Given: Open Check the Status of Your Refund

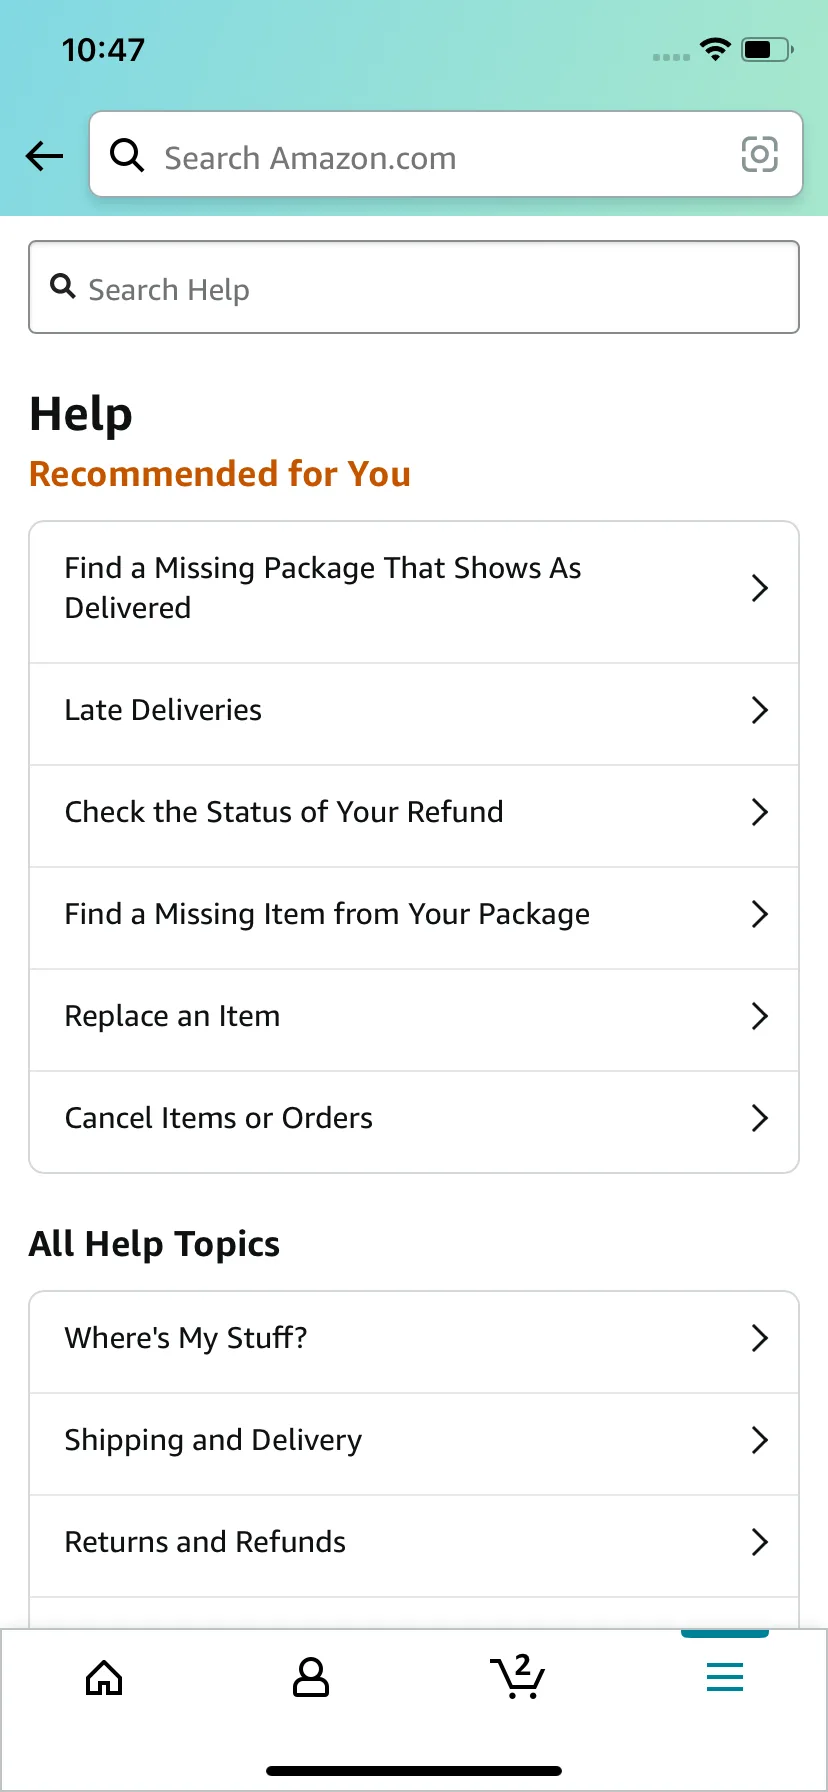Looking at the screenshot, I should coord(284,812).
